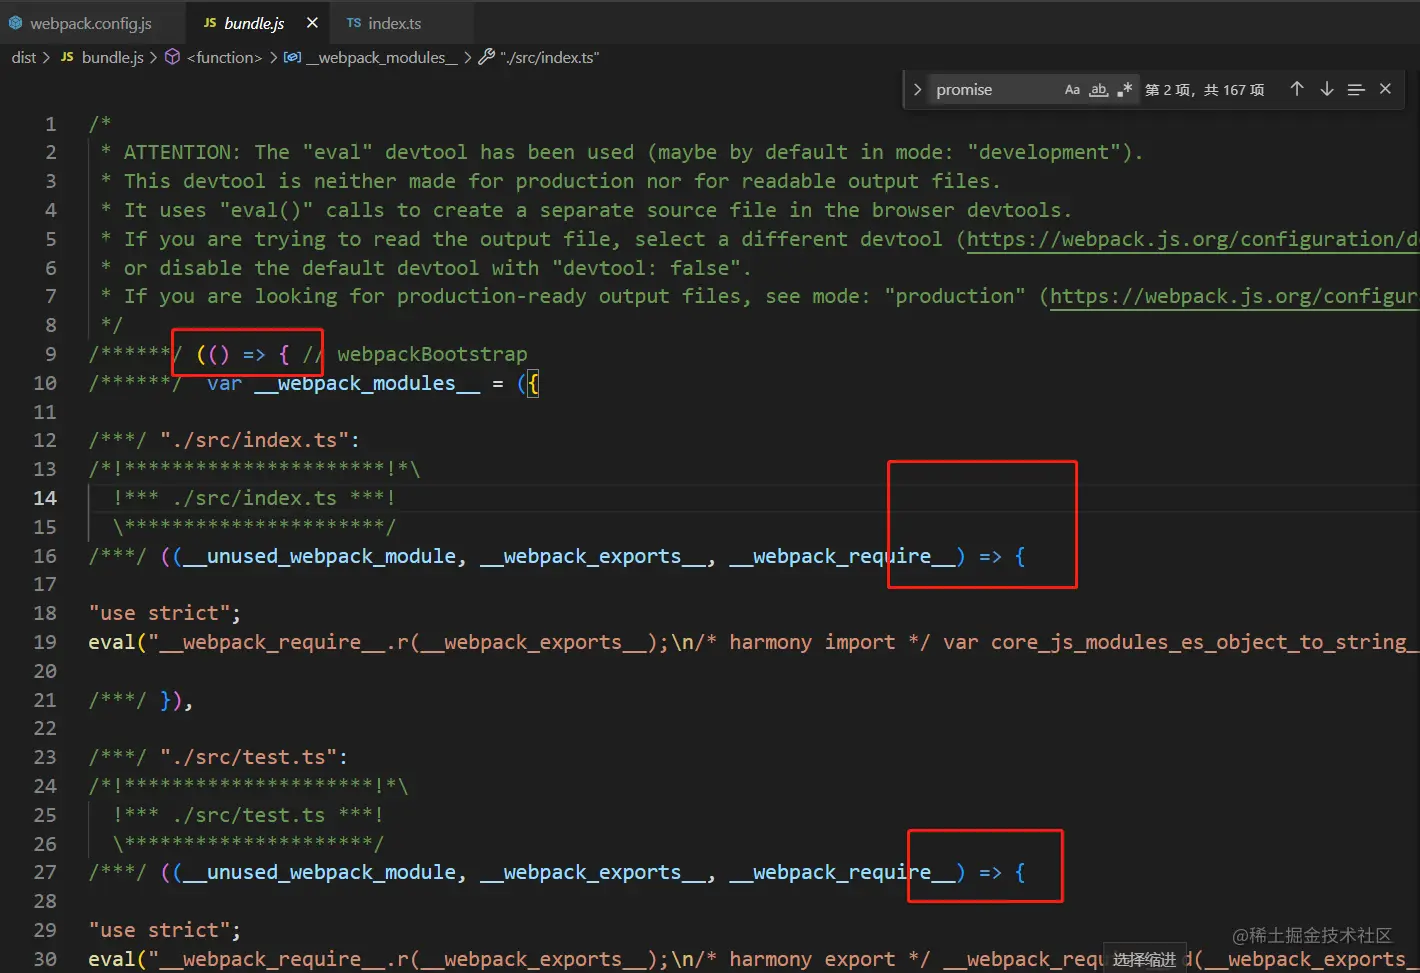Open the <function> breadcrumb symbol

pyautogui.click(x=224, y=58)
